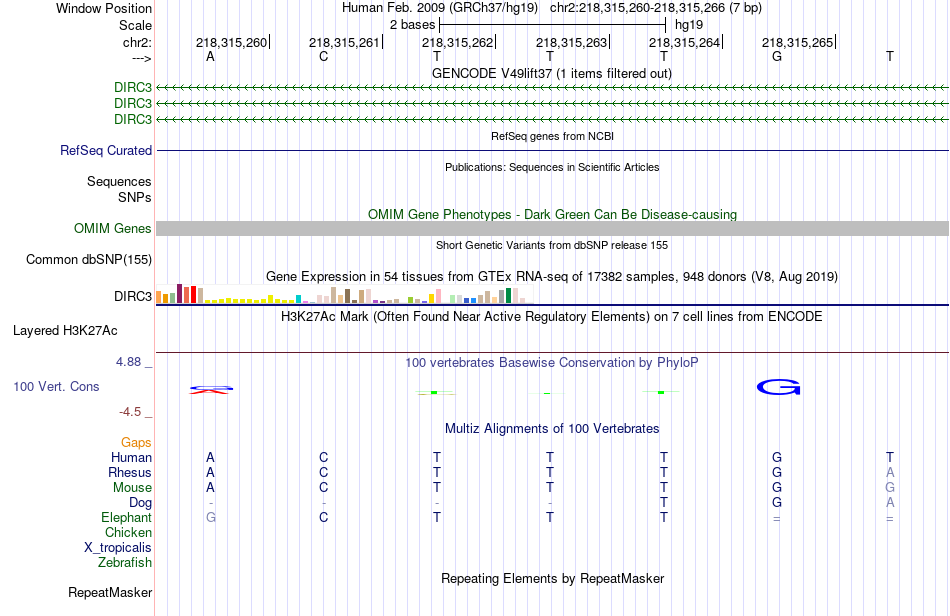
Task: Open the Multiz Alignments of 100 Vertebrates title
Action: pos(552,428)
